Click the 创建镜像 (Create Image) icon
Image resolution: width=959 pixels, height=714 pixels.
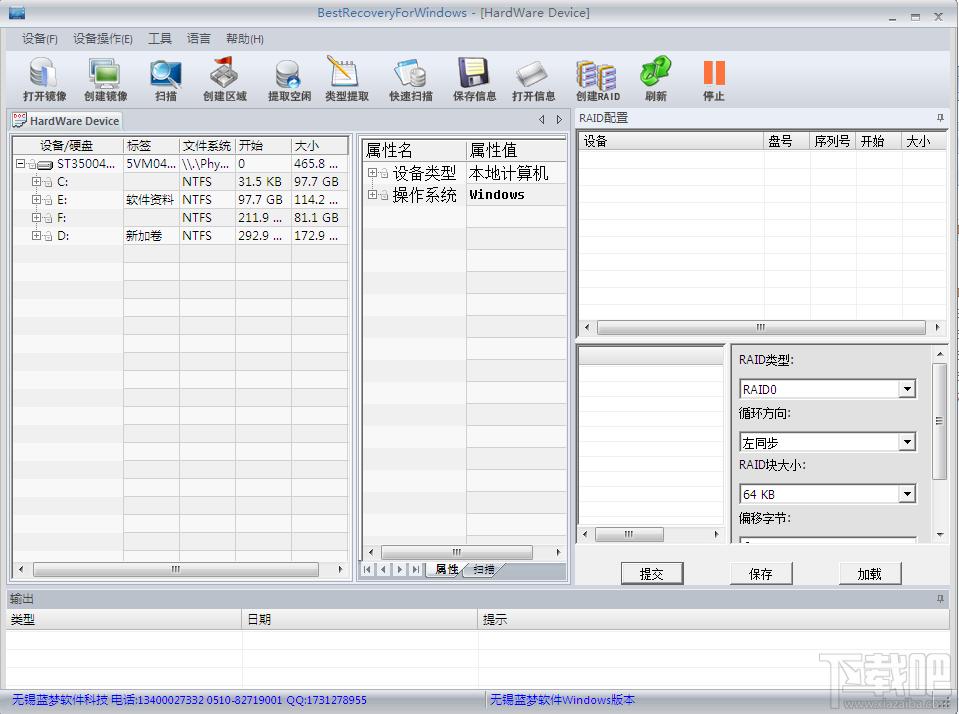105,75
